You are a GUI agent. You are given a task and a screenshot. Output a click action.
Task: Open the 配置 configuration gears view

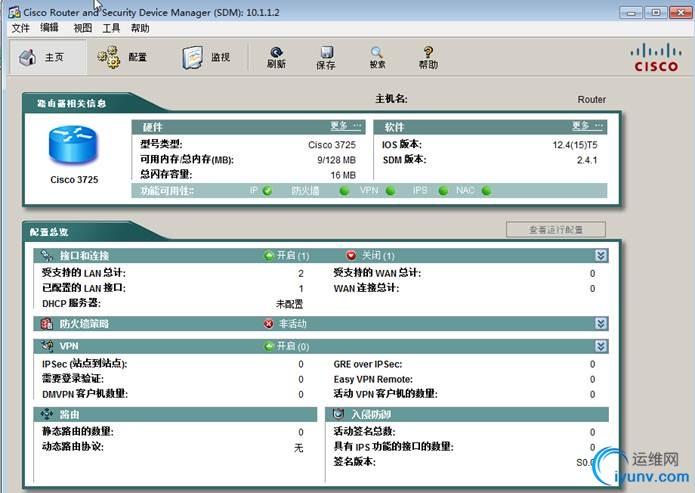[122, 57]
